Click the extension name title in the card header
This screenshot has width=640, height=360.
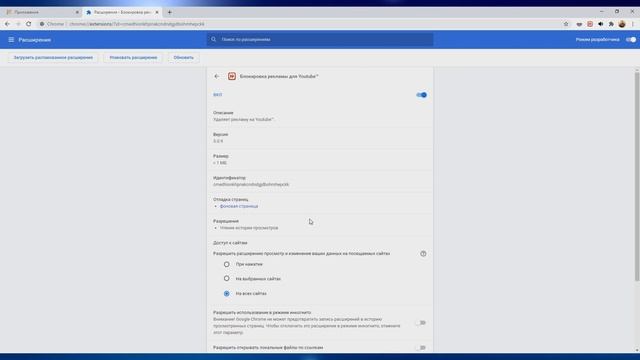click(x=279, y=76)
